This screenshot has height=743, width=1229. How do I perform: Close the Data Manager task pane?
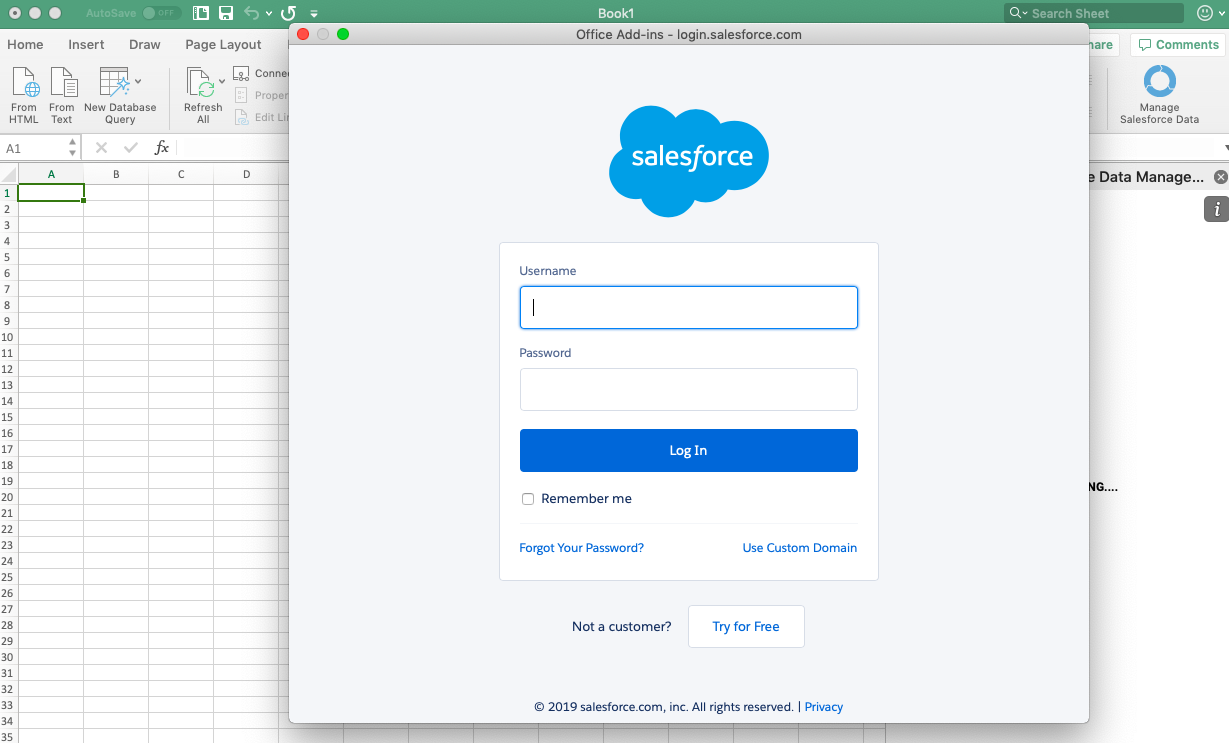click(1220, 177)
